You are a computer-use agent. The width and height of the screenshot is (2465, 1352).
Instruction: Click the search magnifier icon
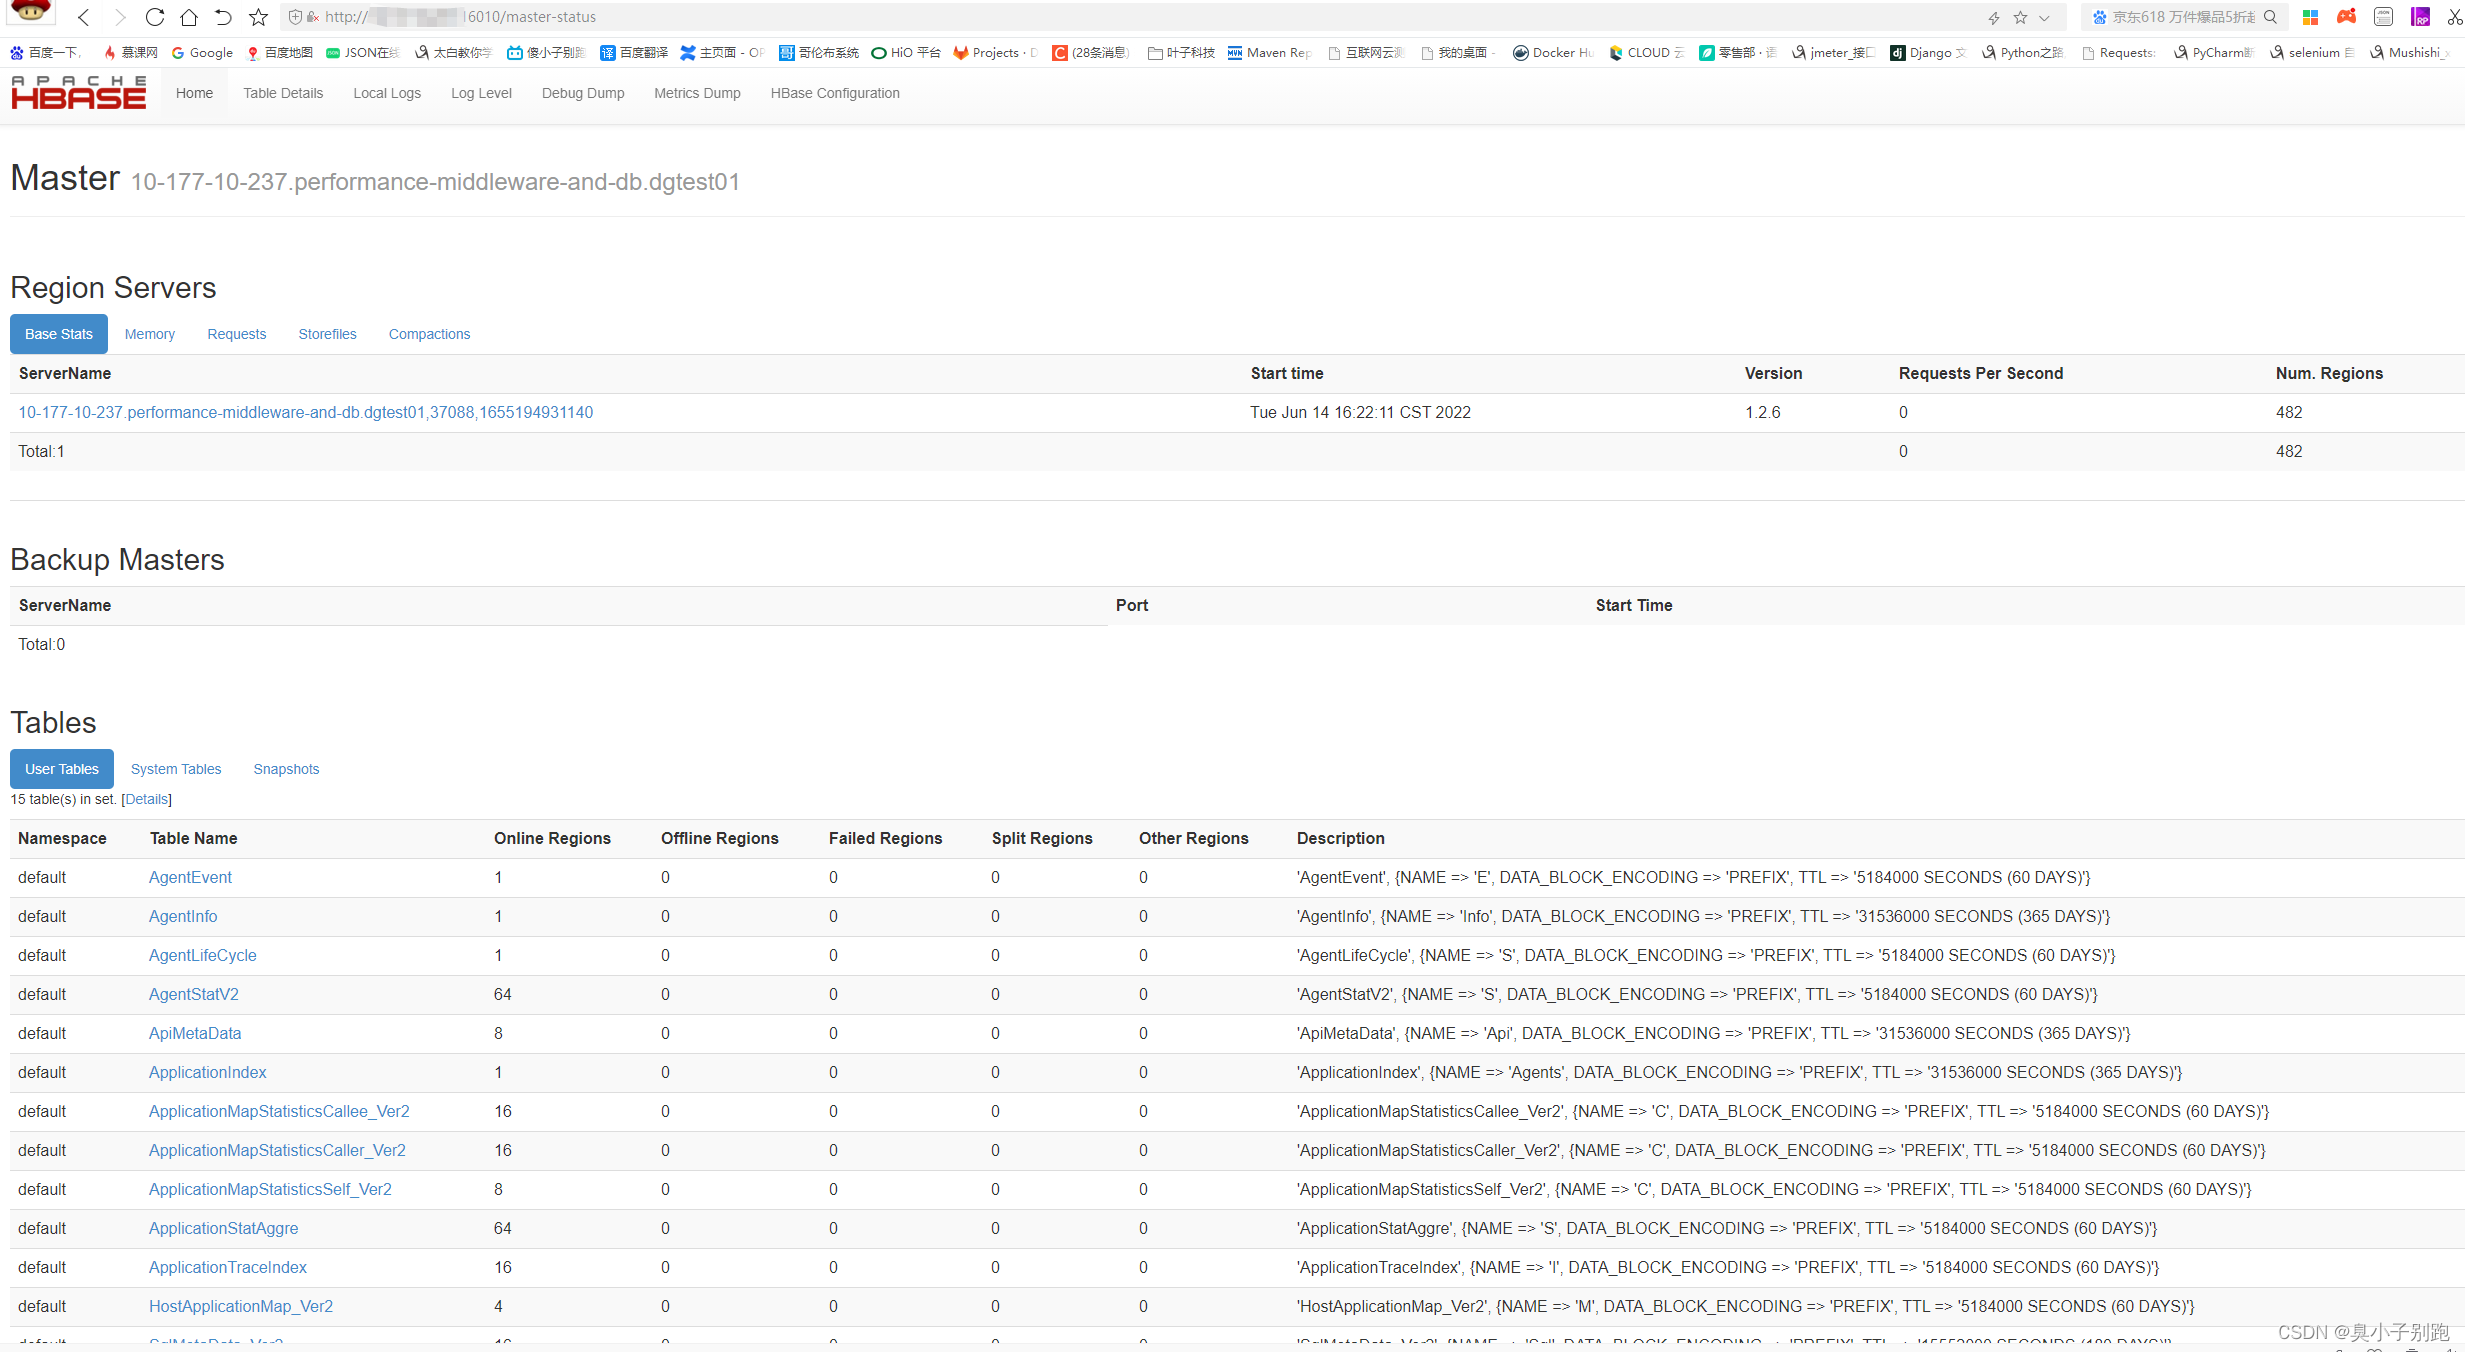[x=2270, y=17]
